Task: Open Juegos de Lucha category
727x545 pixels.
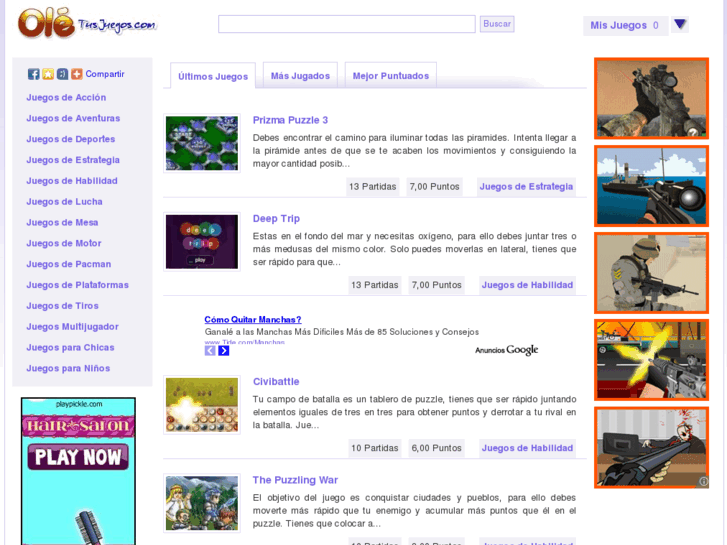Action: pyautogui.click(x=64, y=202)
